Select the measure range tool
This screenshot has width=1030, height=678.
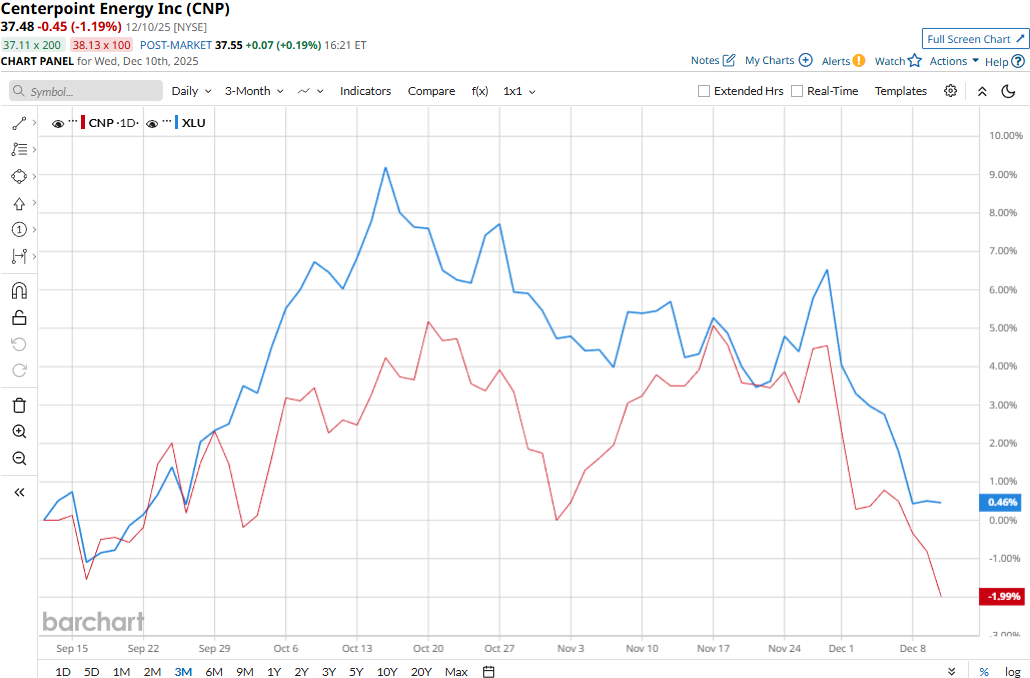point(19,256)
